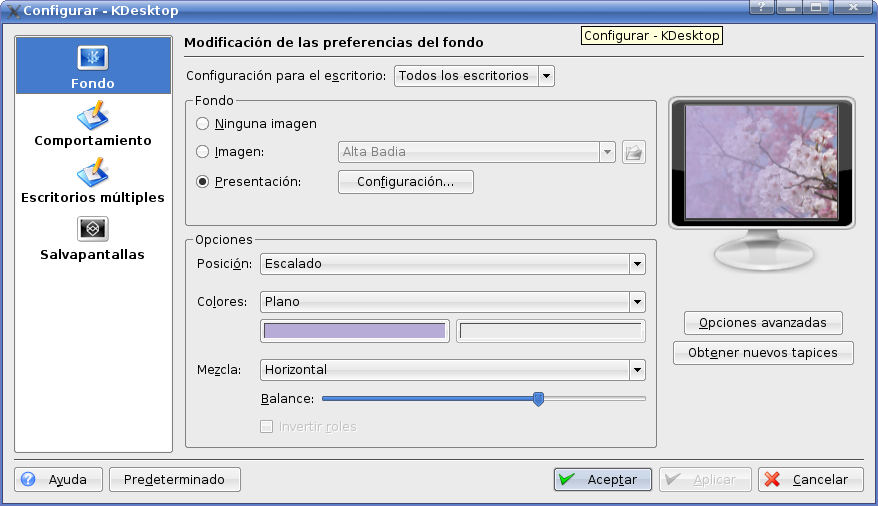The width and height of the screenshot is (878, 506).
Task: Open the Mezcla Horizontal dropdown
Action: [452, 370]
